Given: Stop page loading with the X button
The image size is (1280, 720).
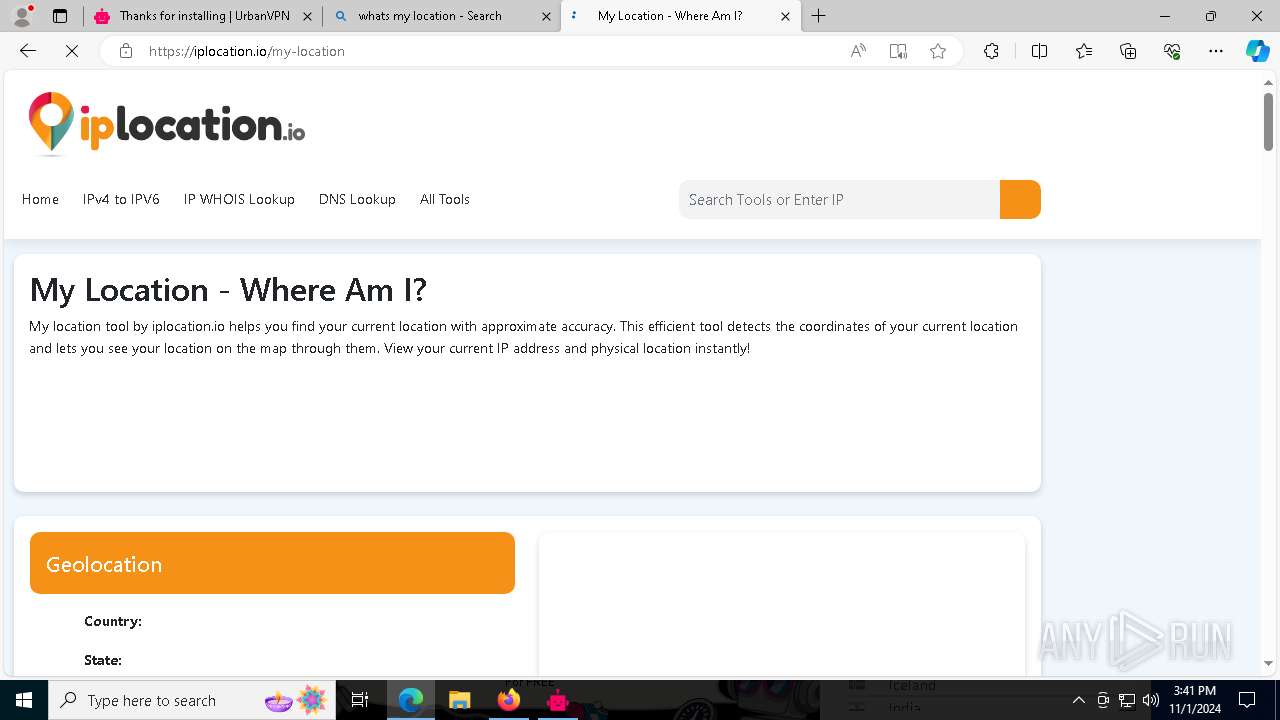Looking at the screenshot, I should (x=72, y=51).
